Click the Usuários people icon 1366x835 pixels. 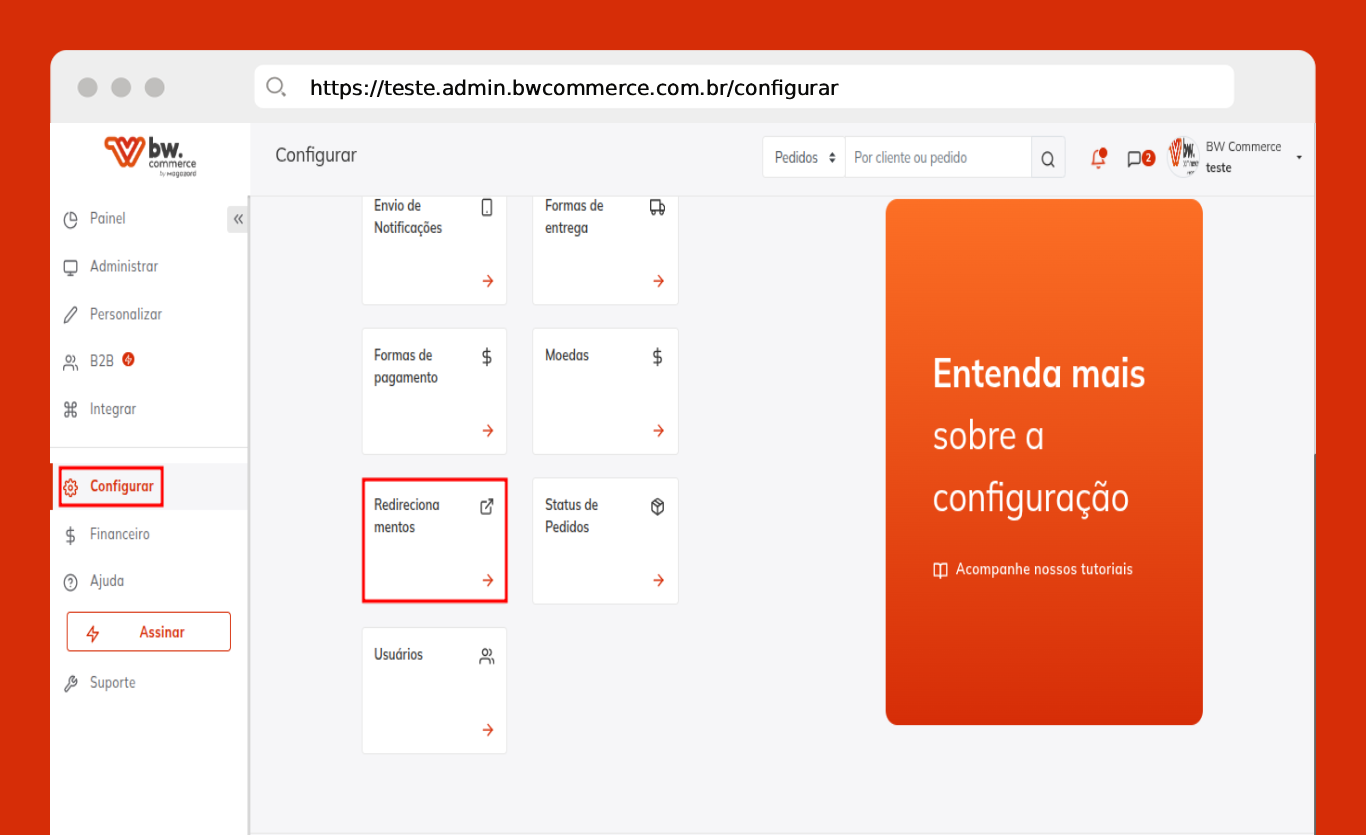[x=487, y=656]
